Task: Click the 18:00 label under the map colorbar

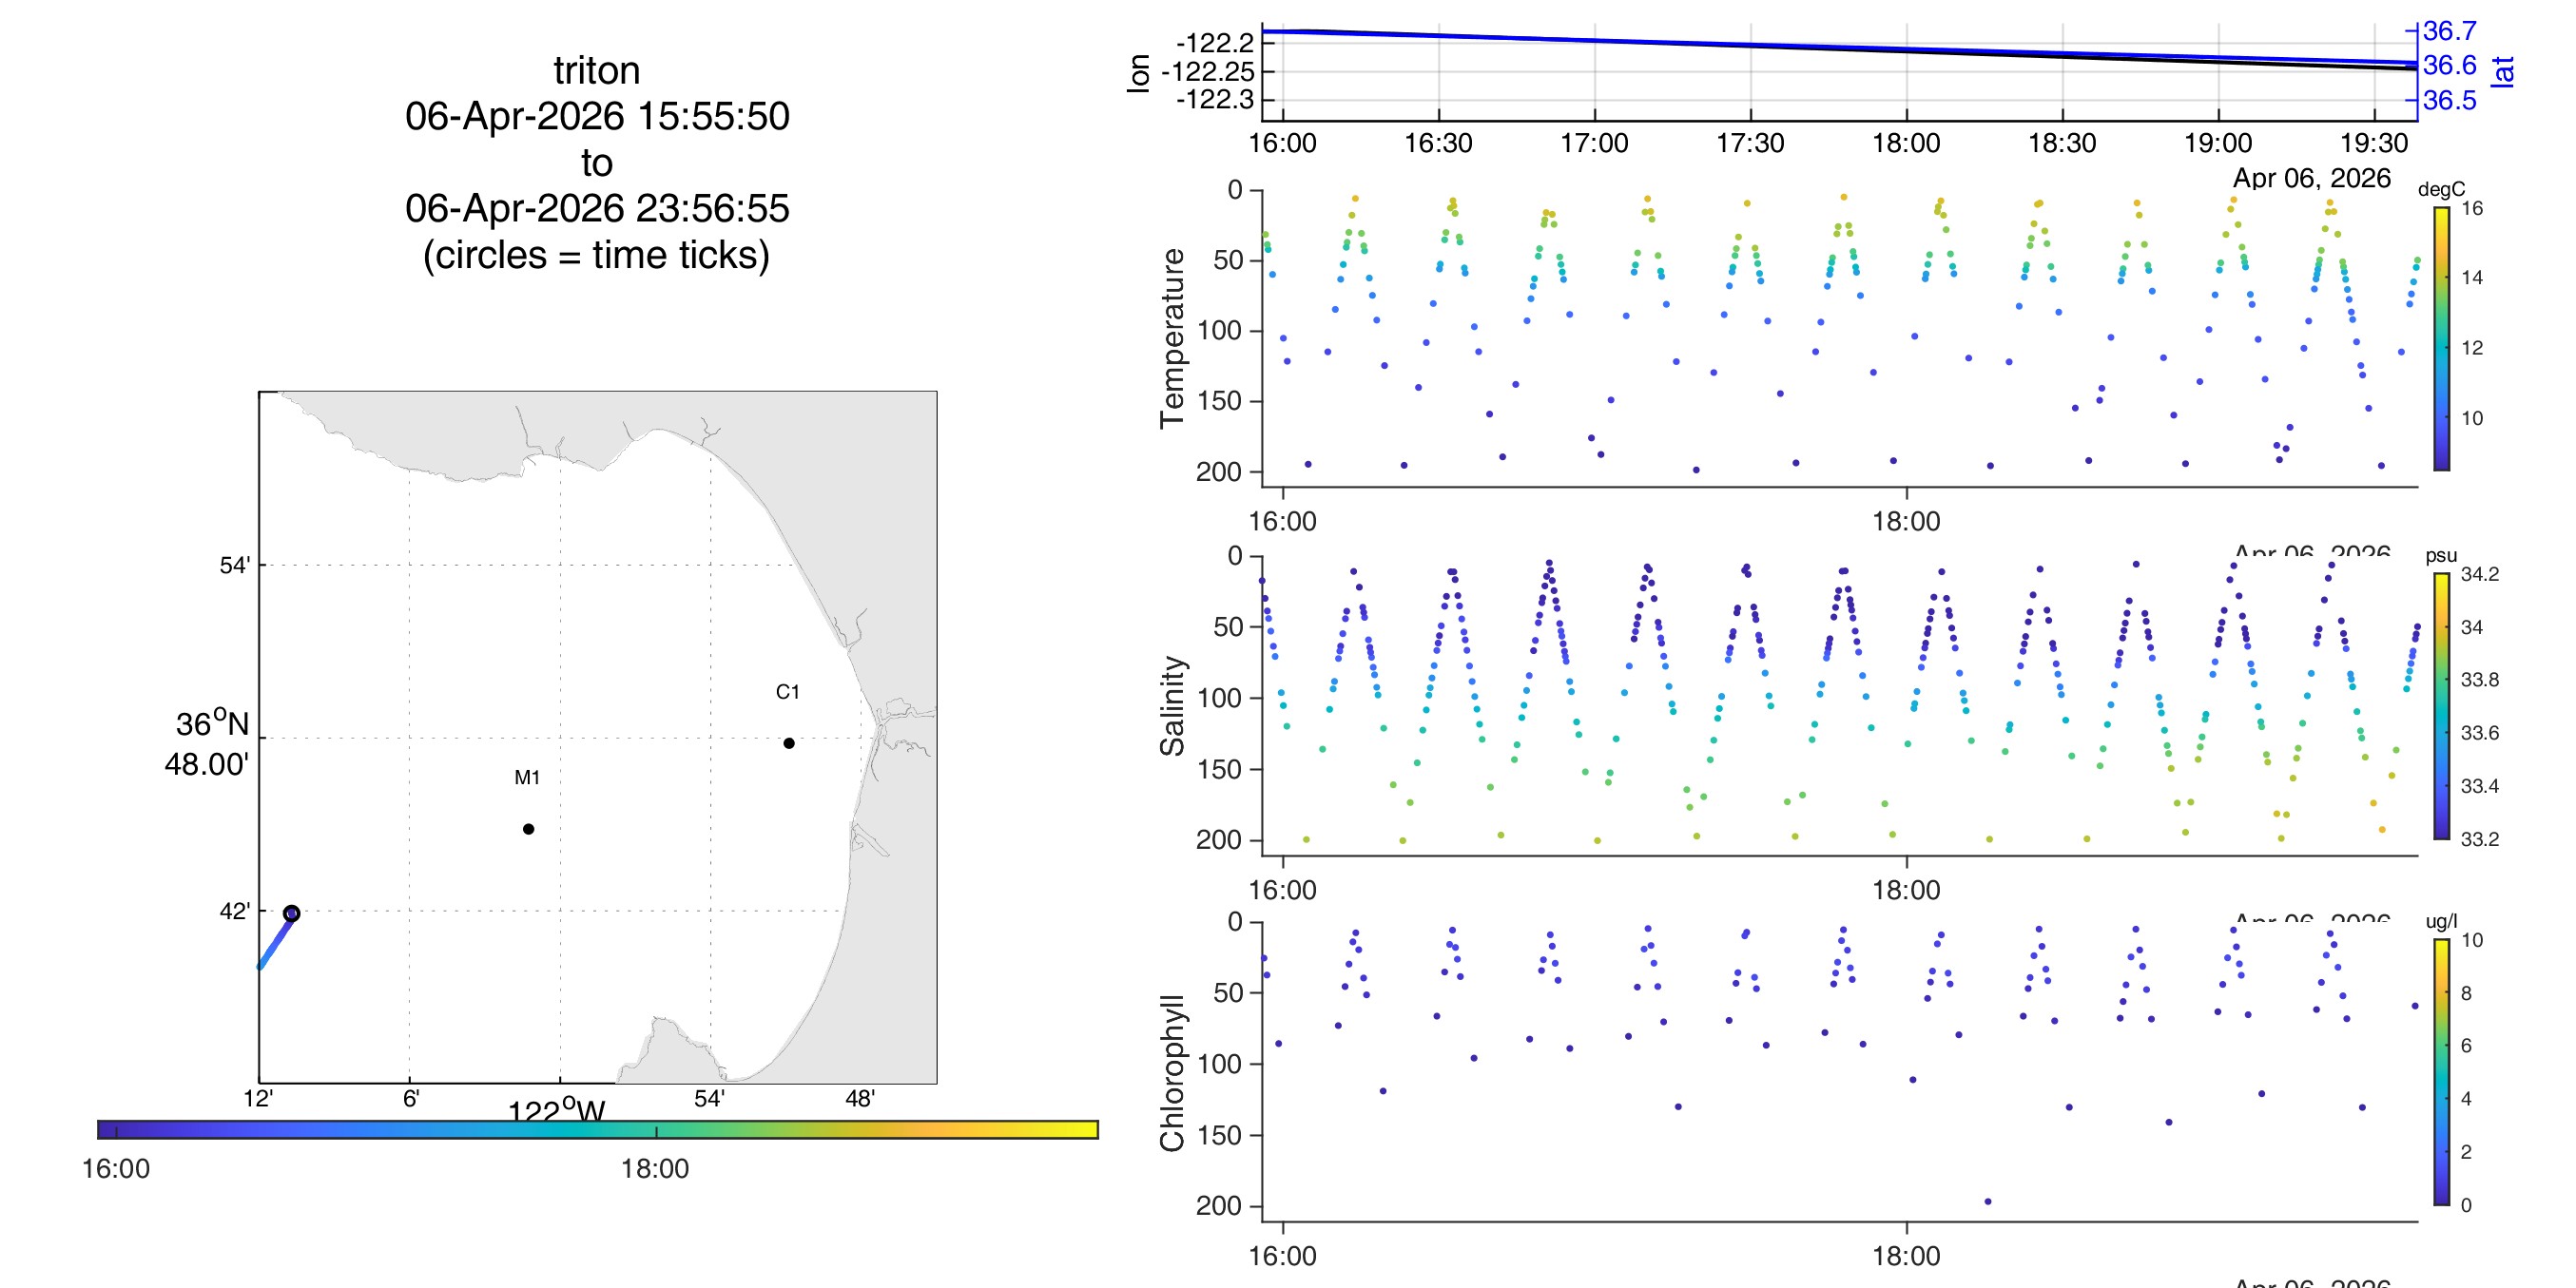Action: pos(655,1168)
